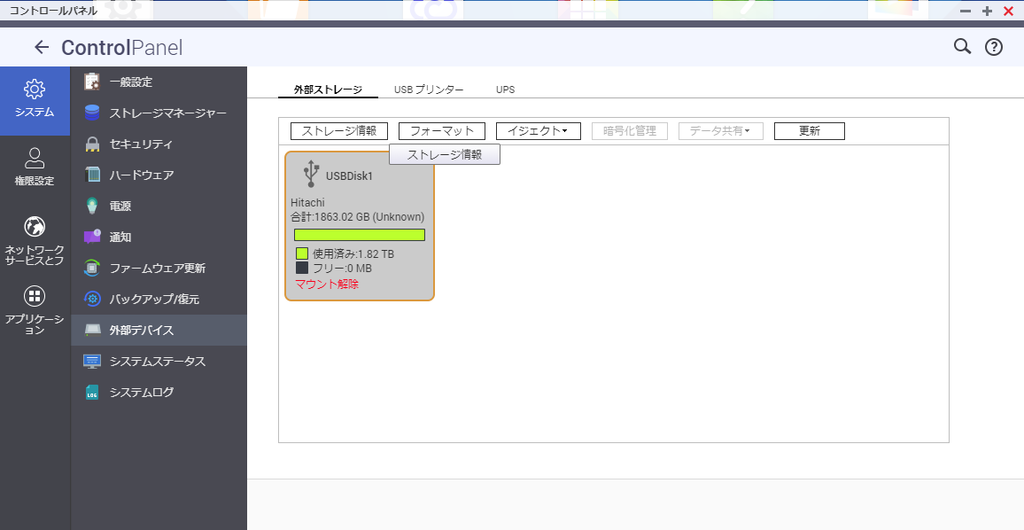Click the 通知 speech bubble icon
The height and width of the screenshot is (530, 1024).
[x=92, y=237]
